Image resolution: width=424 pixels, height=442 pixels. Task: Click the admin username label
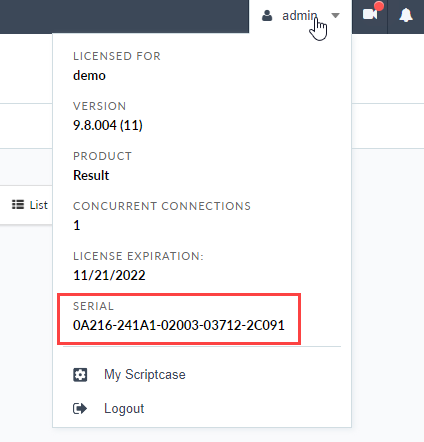(299, 16)
